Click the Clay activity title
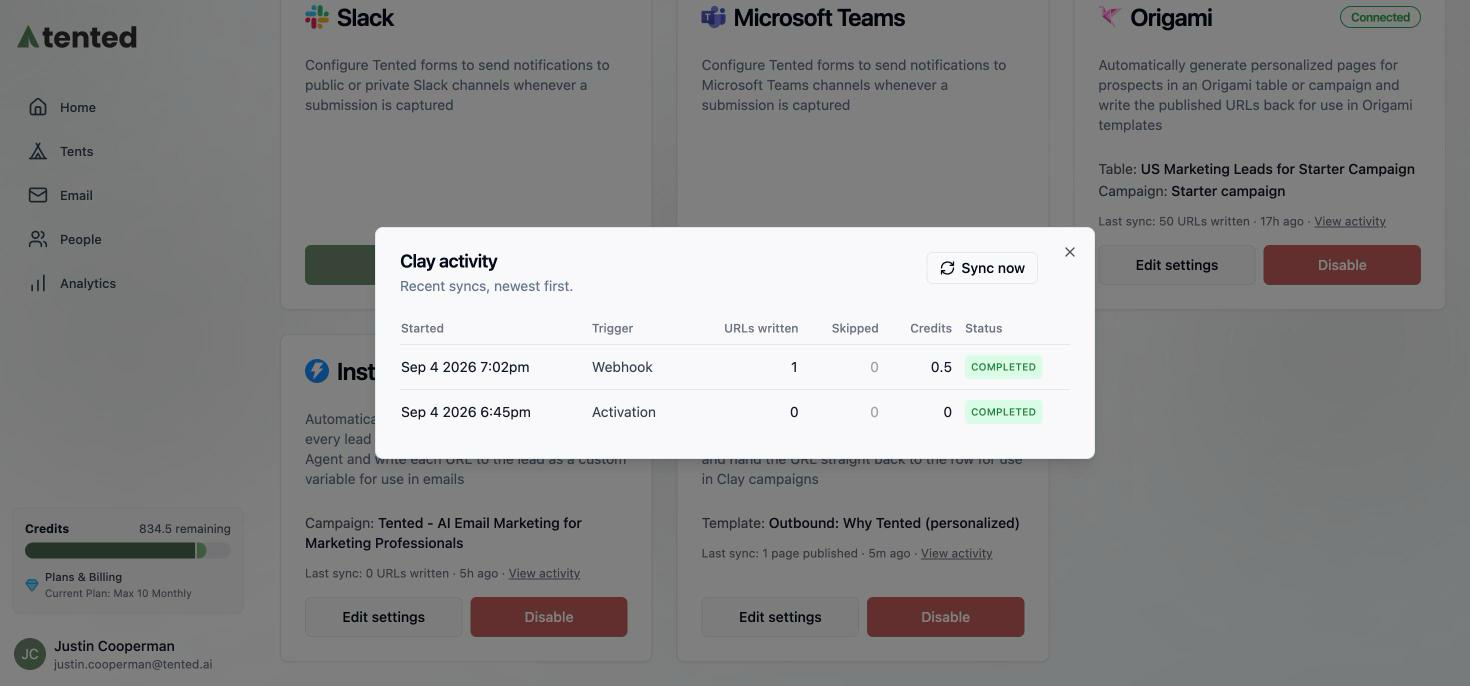Image resolution: width=1470 pixels, height=686 pixels. (449, 261)
